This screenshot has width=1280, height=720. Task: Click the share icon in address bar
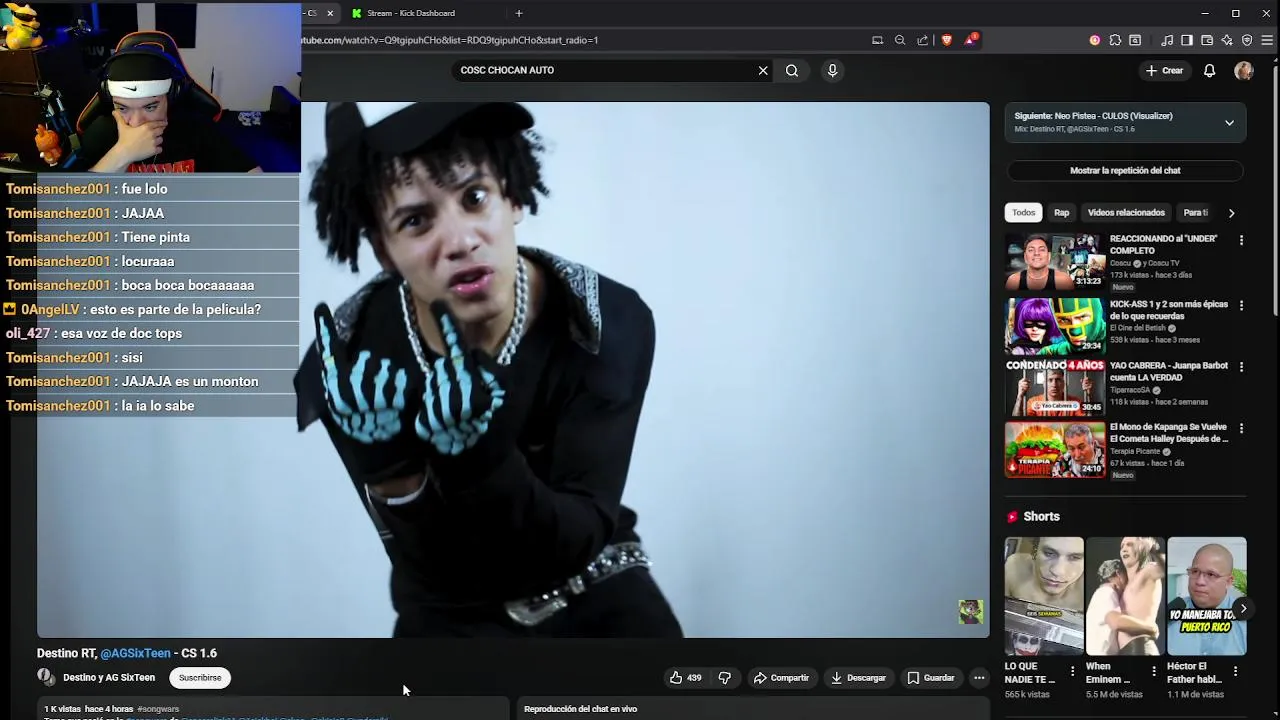922,40
